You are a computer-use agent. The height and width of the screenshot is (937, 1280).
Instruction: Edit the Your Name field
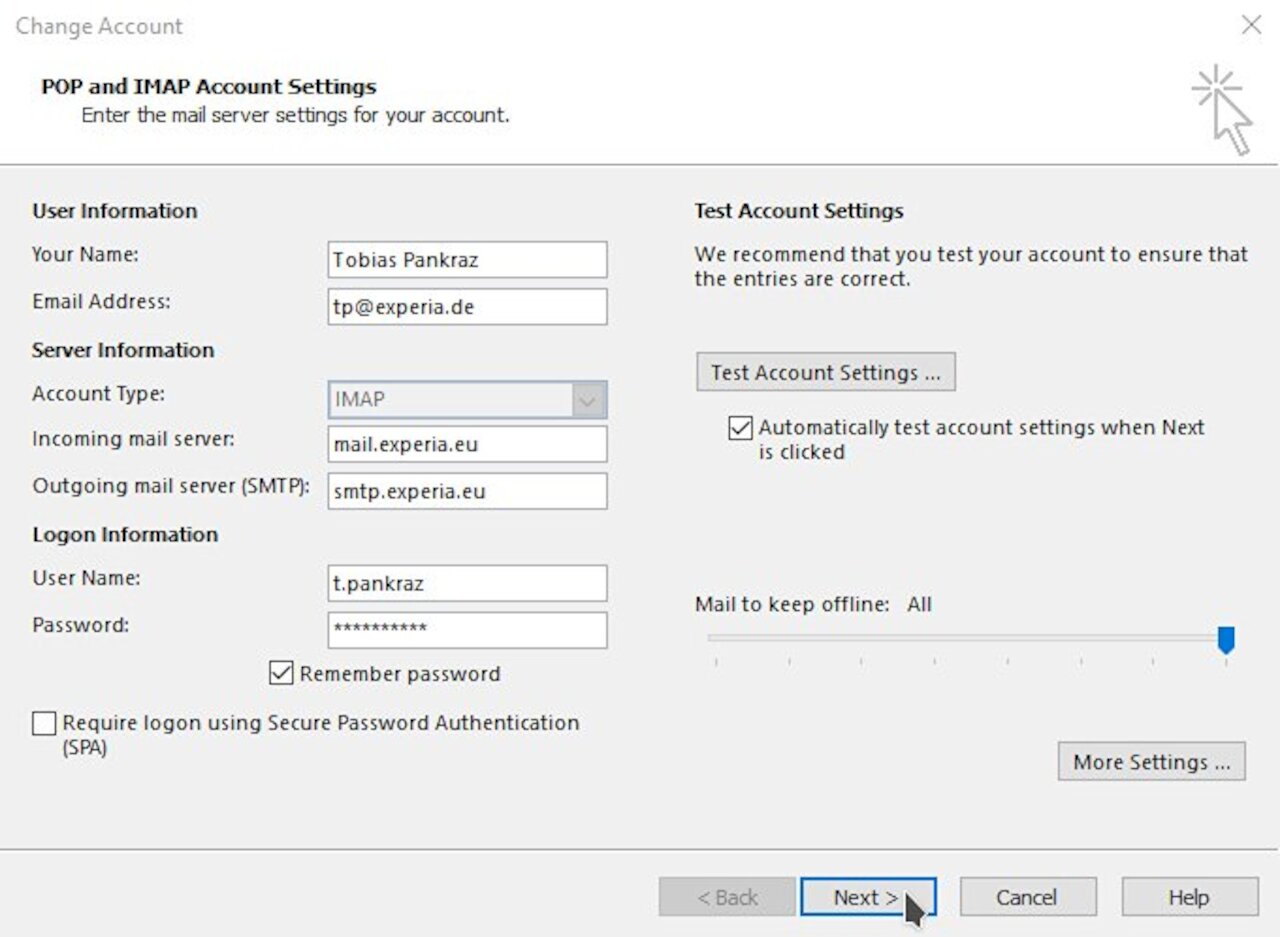pyautogui.click(x=467, y=259)
